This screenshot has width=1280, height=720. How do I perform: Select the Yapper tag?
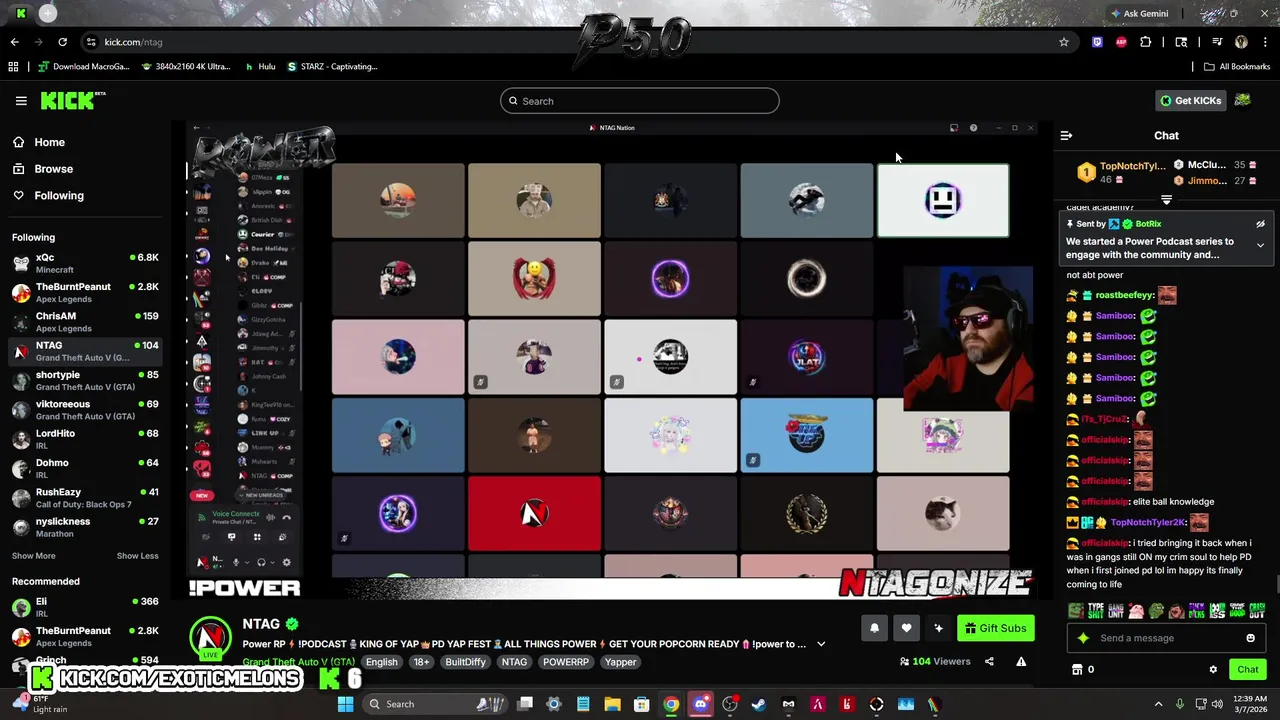tap(620, 662)
